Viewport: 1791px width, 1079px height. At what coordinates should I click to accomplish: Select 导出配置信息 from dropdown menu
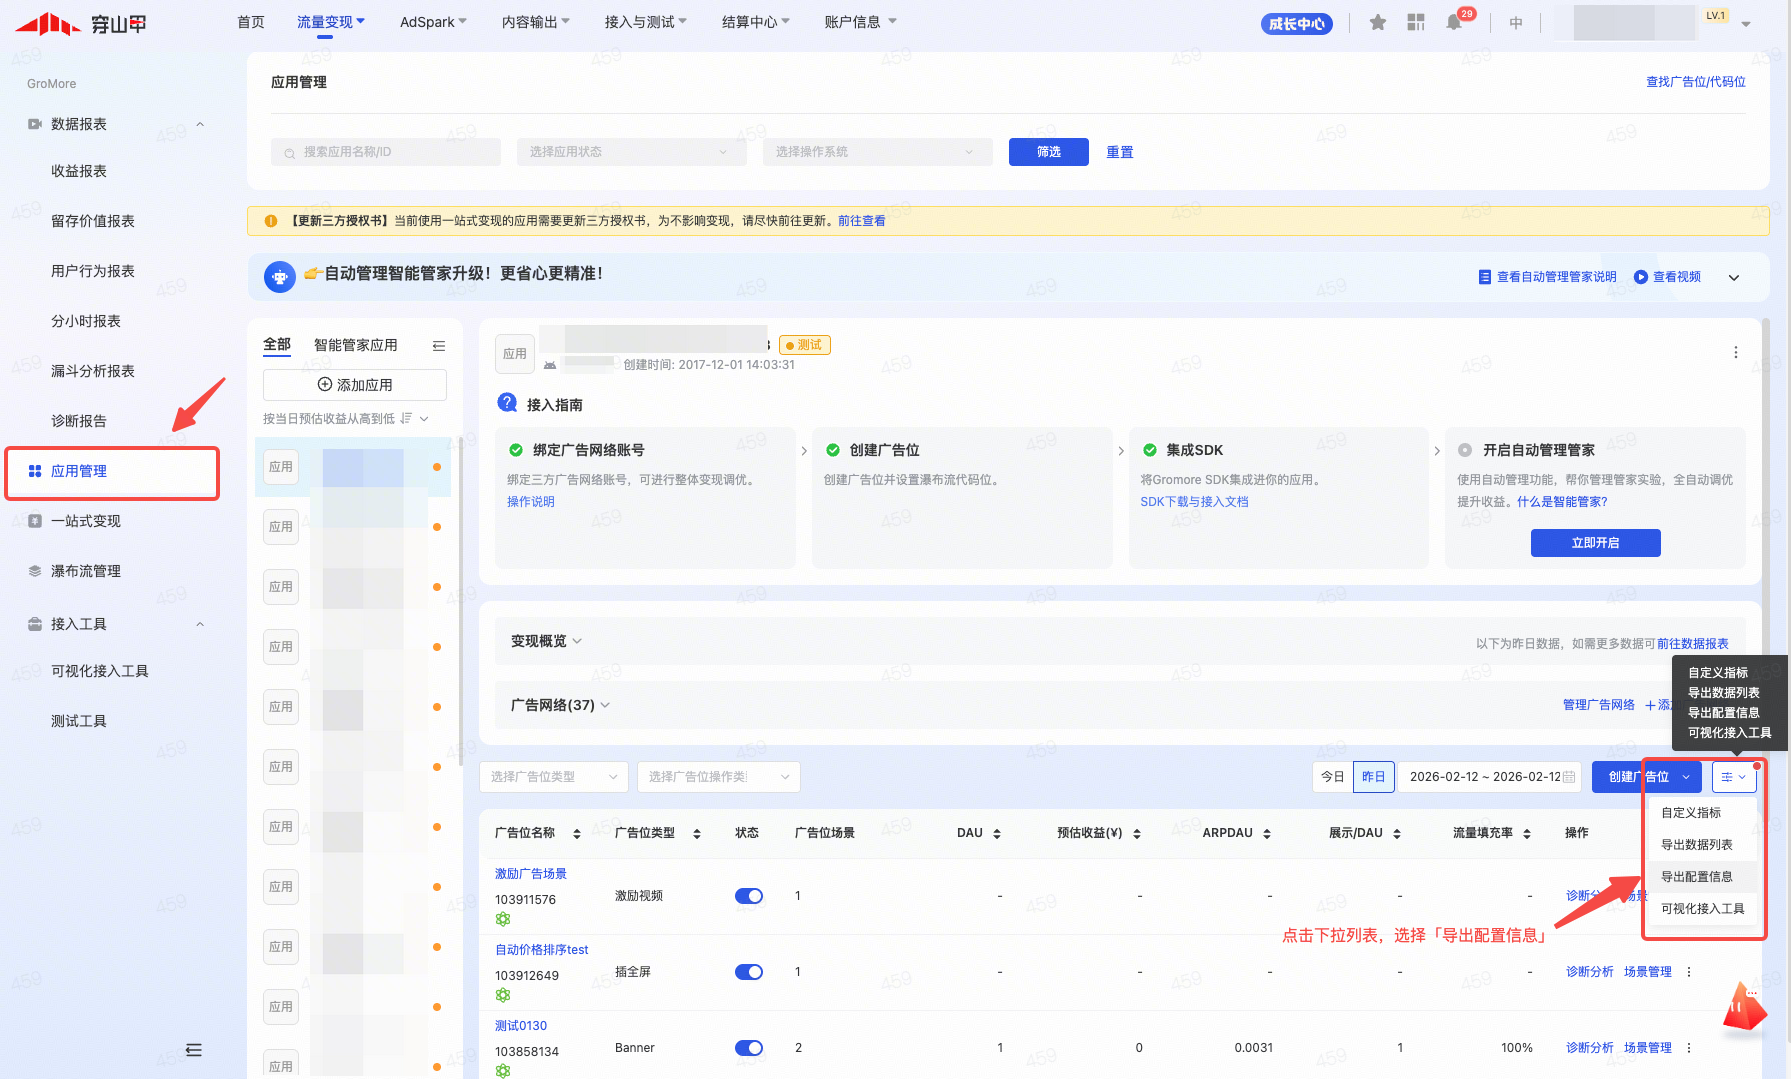click(1696, 877)
